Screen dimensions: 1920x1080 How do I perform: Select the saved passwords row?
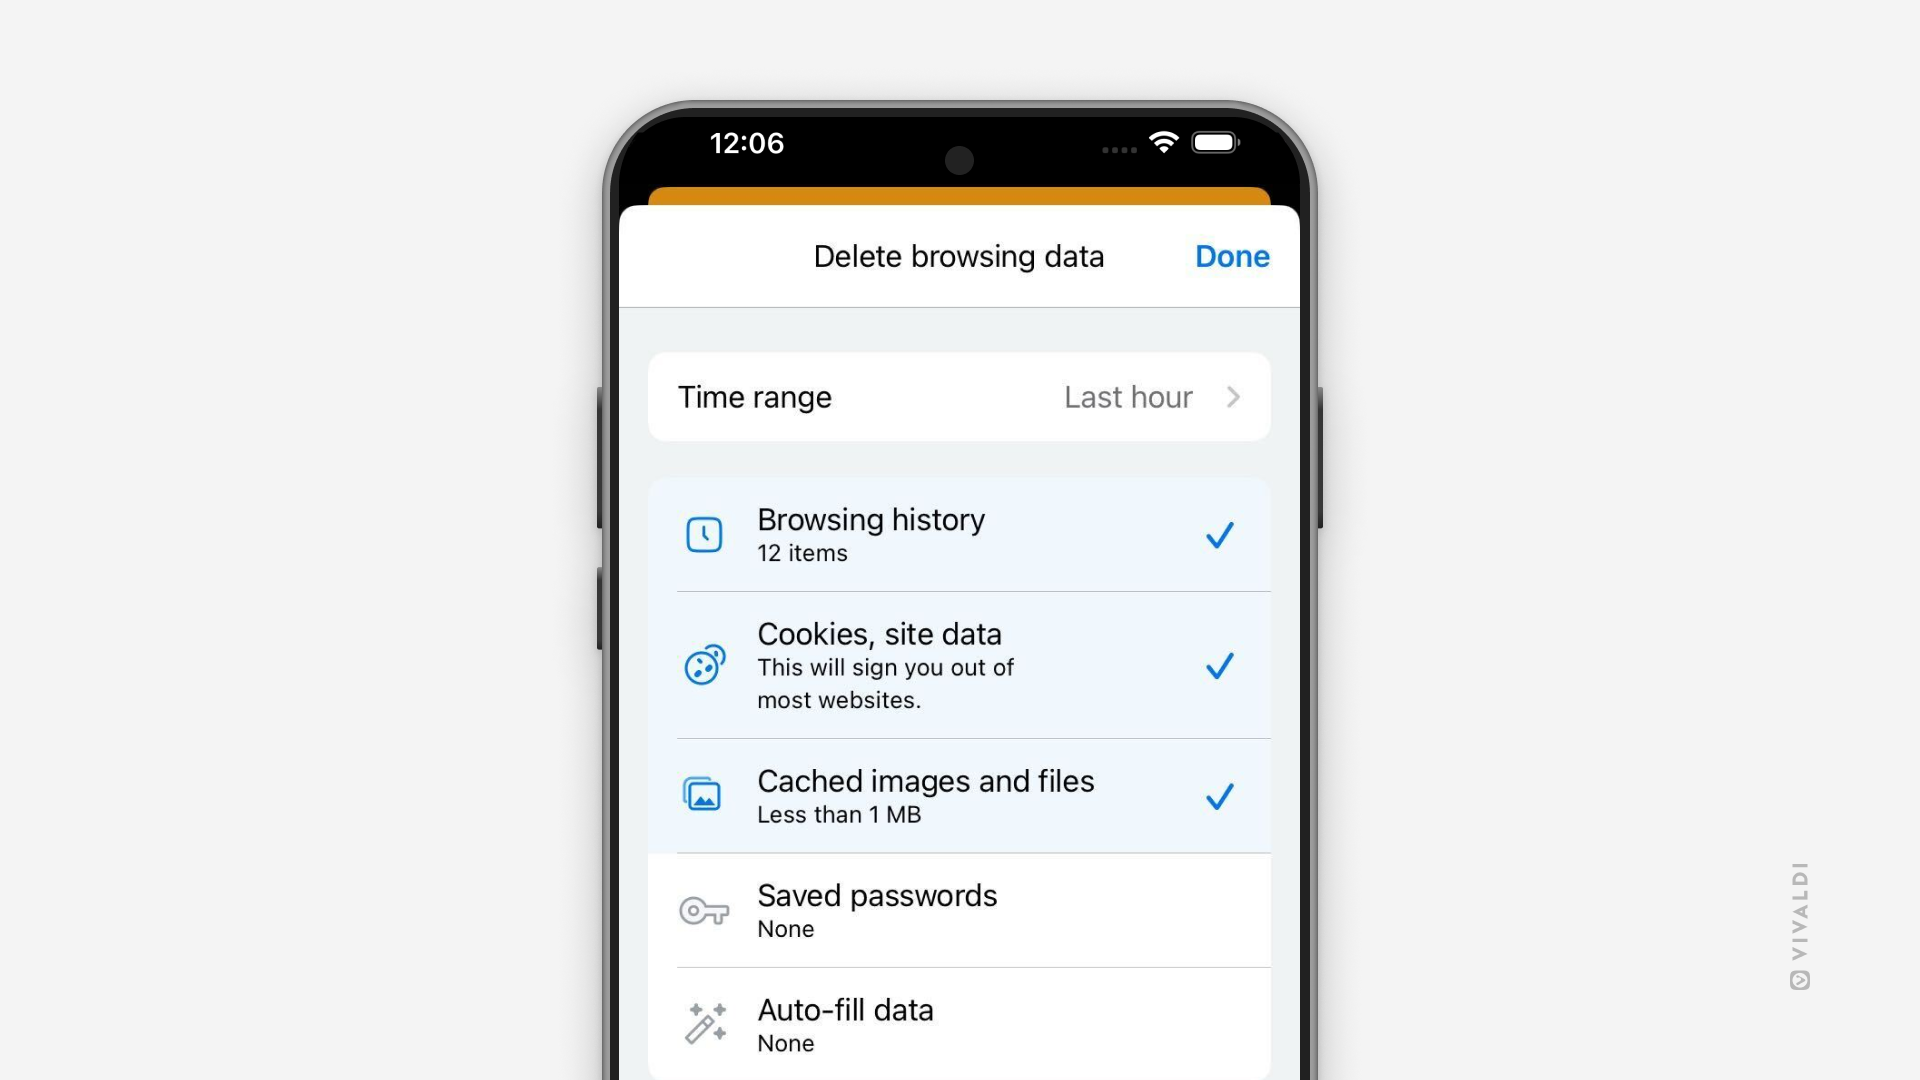(x=960, y=910)
